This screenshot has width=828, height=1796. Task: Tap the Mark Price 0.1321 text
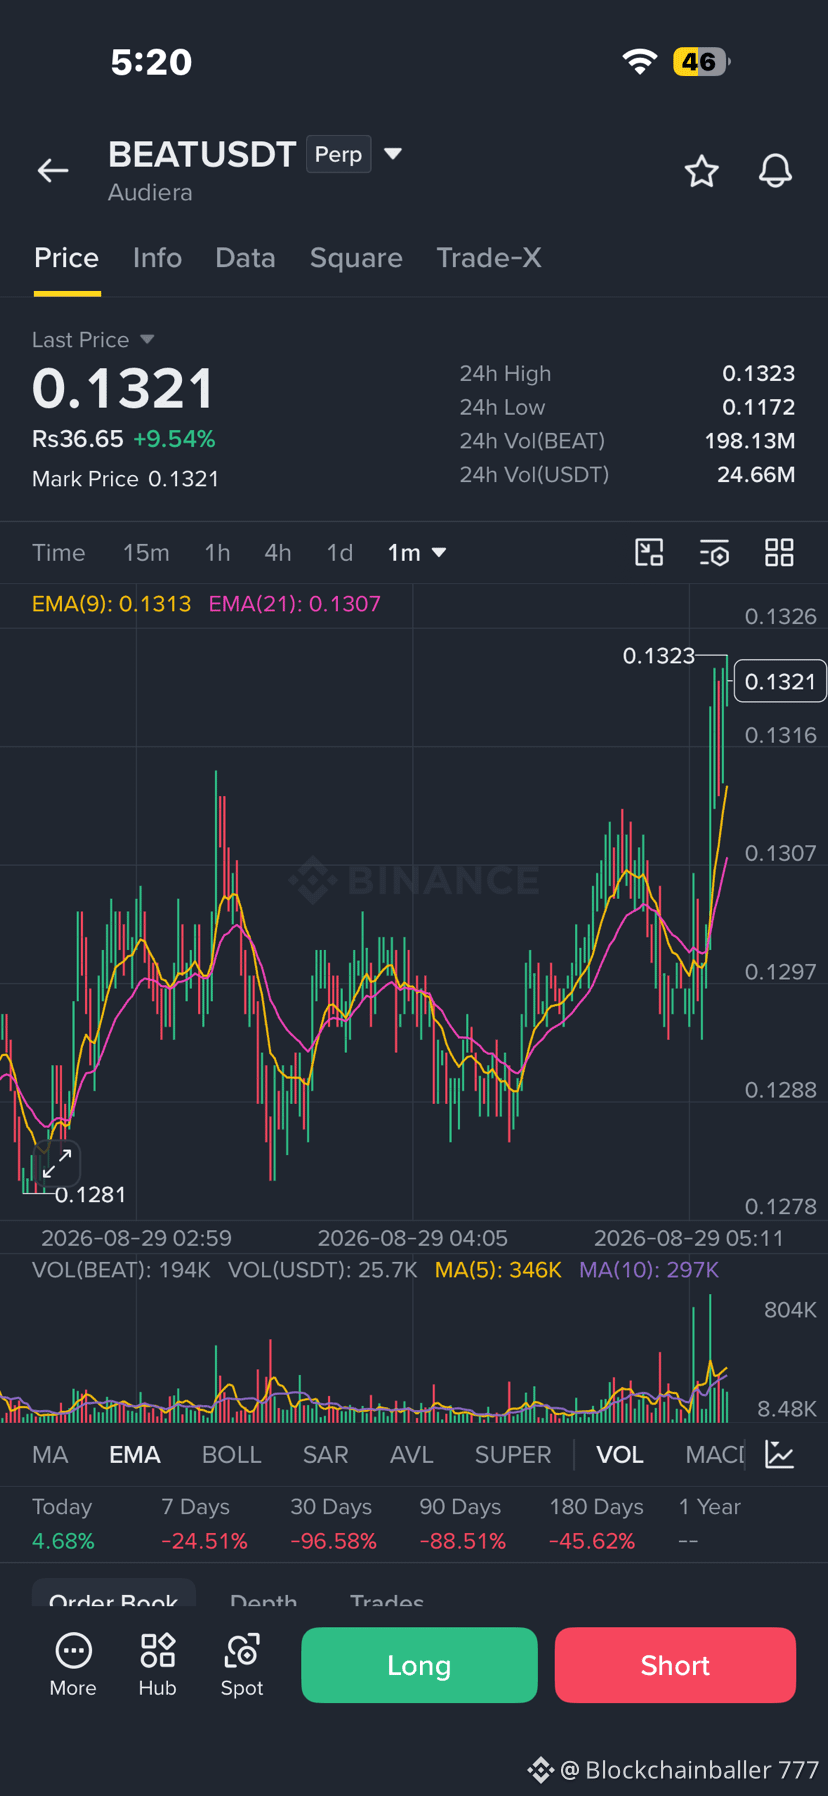click(125, 479)
